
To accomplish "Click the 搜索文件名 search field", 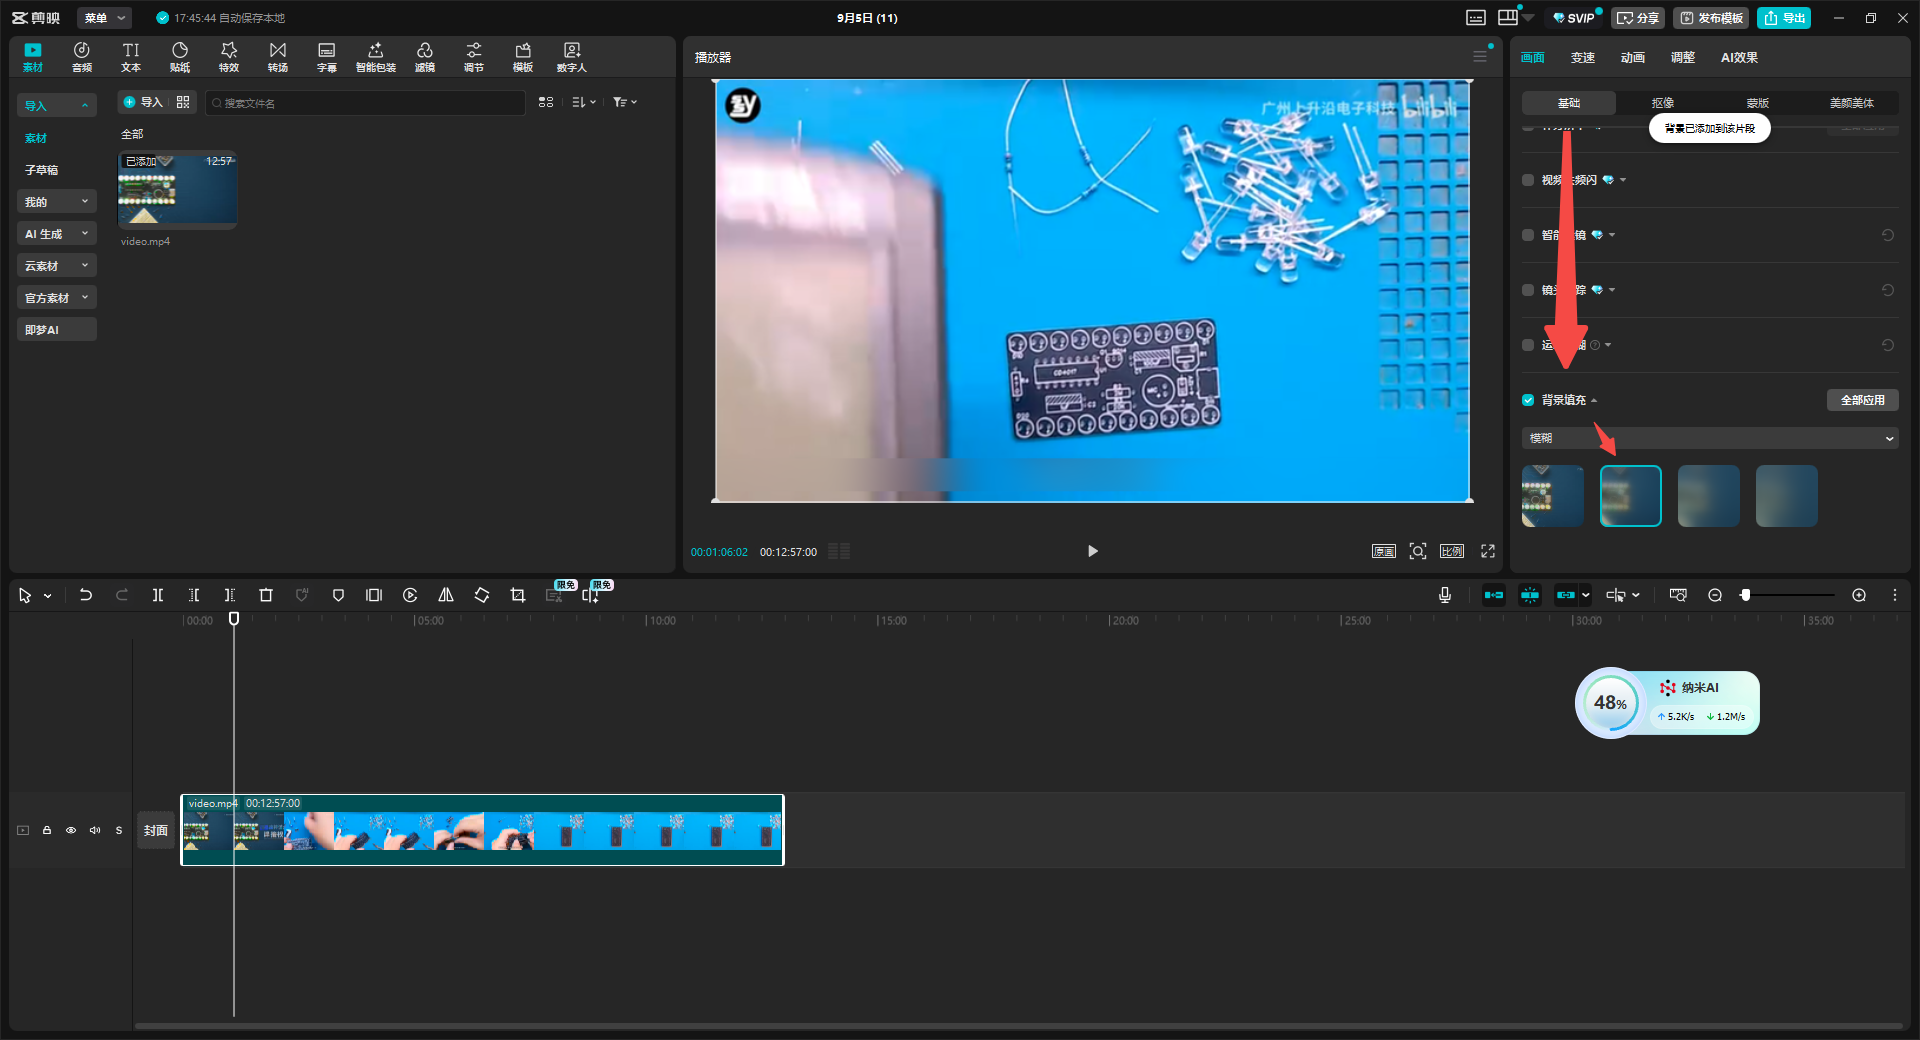I will pos(365,102).
